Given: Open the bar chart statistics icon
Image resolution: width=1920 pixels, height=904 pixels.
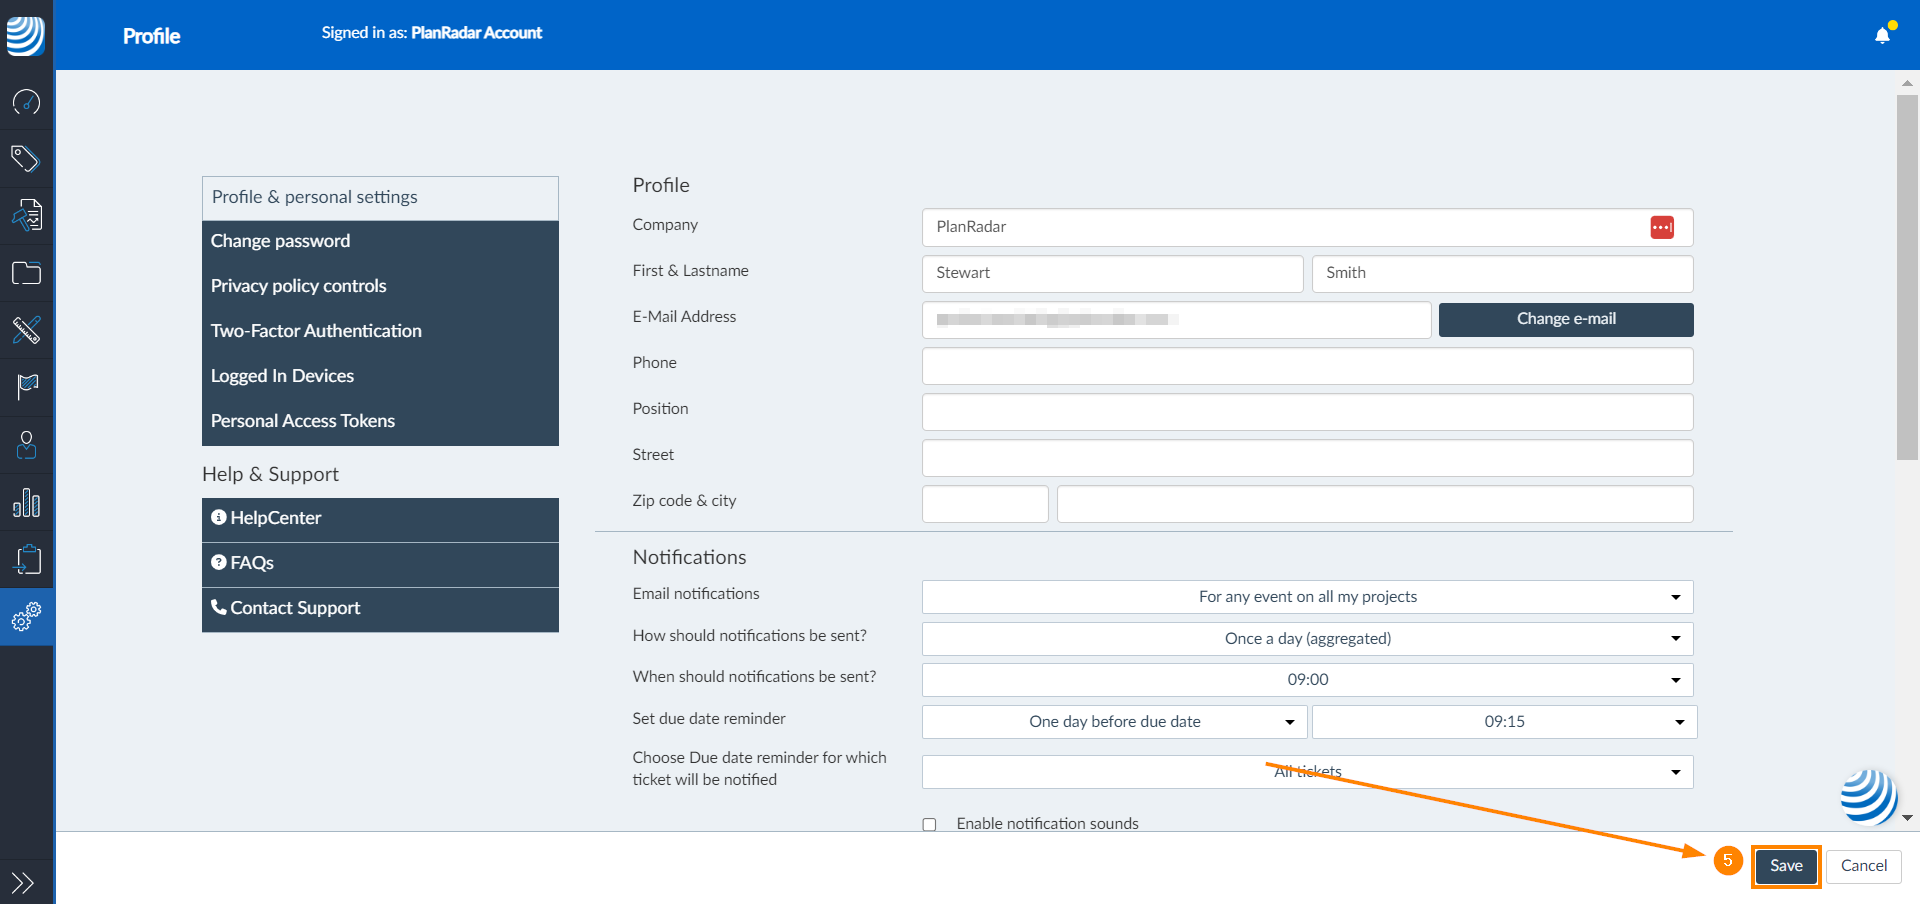Looking at the screenshot, I should coord(26,503).
